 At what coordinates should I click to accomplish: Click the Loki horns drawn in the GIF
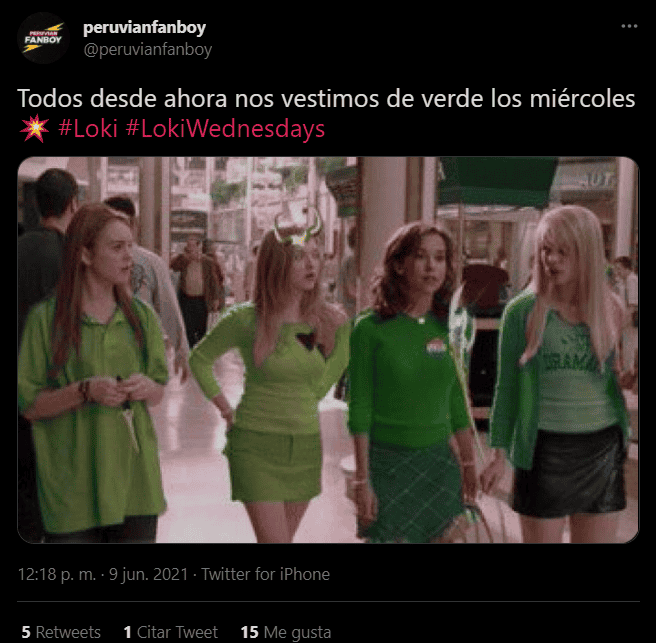point(297,226)
